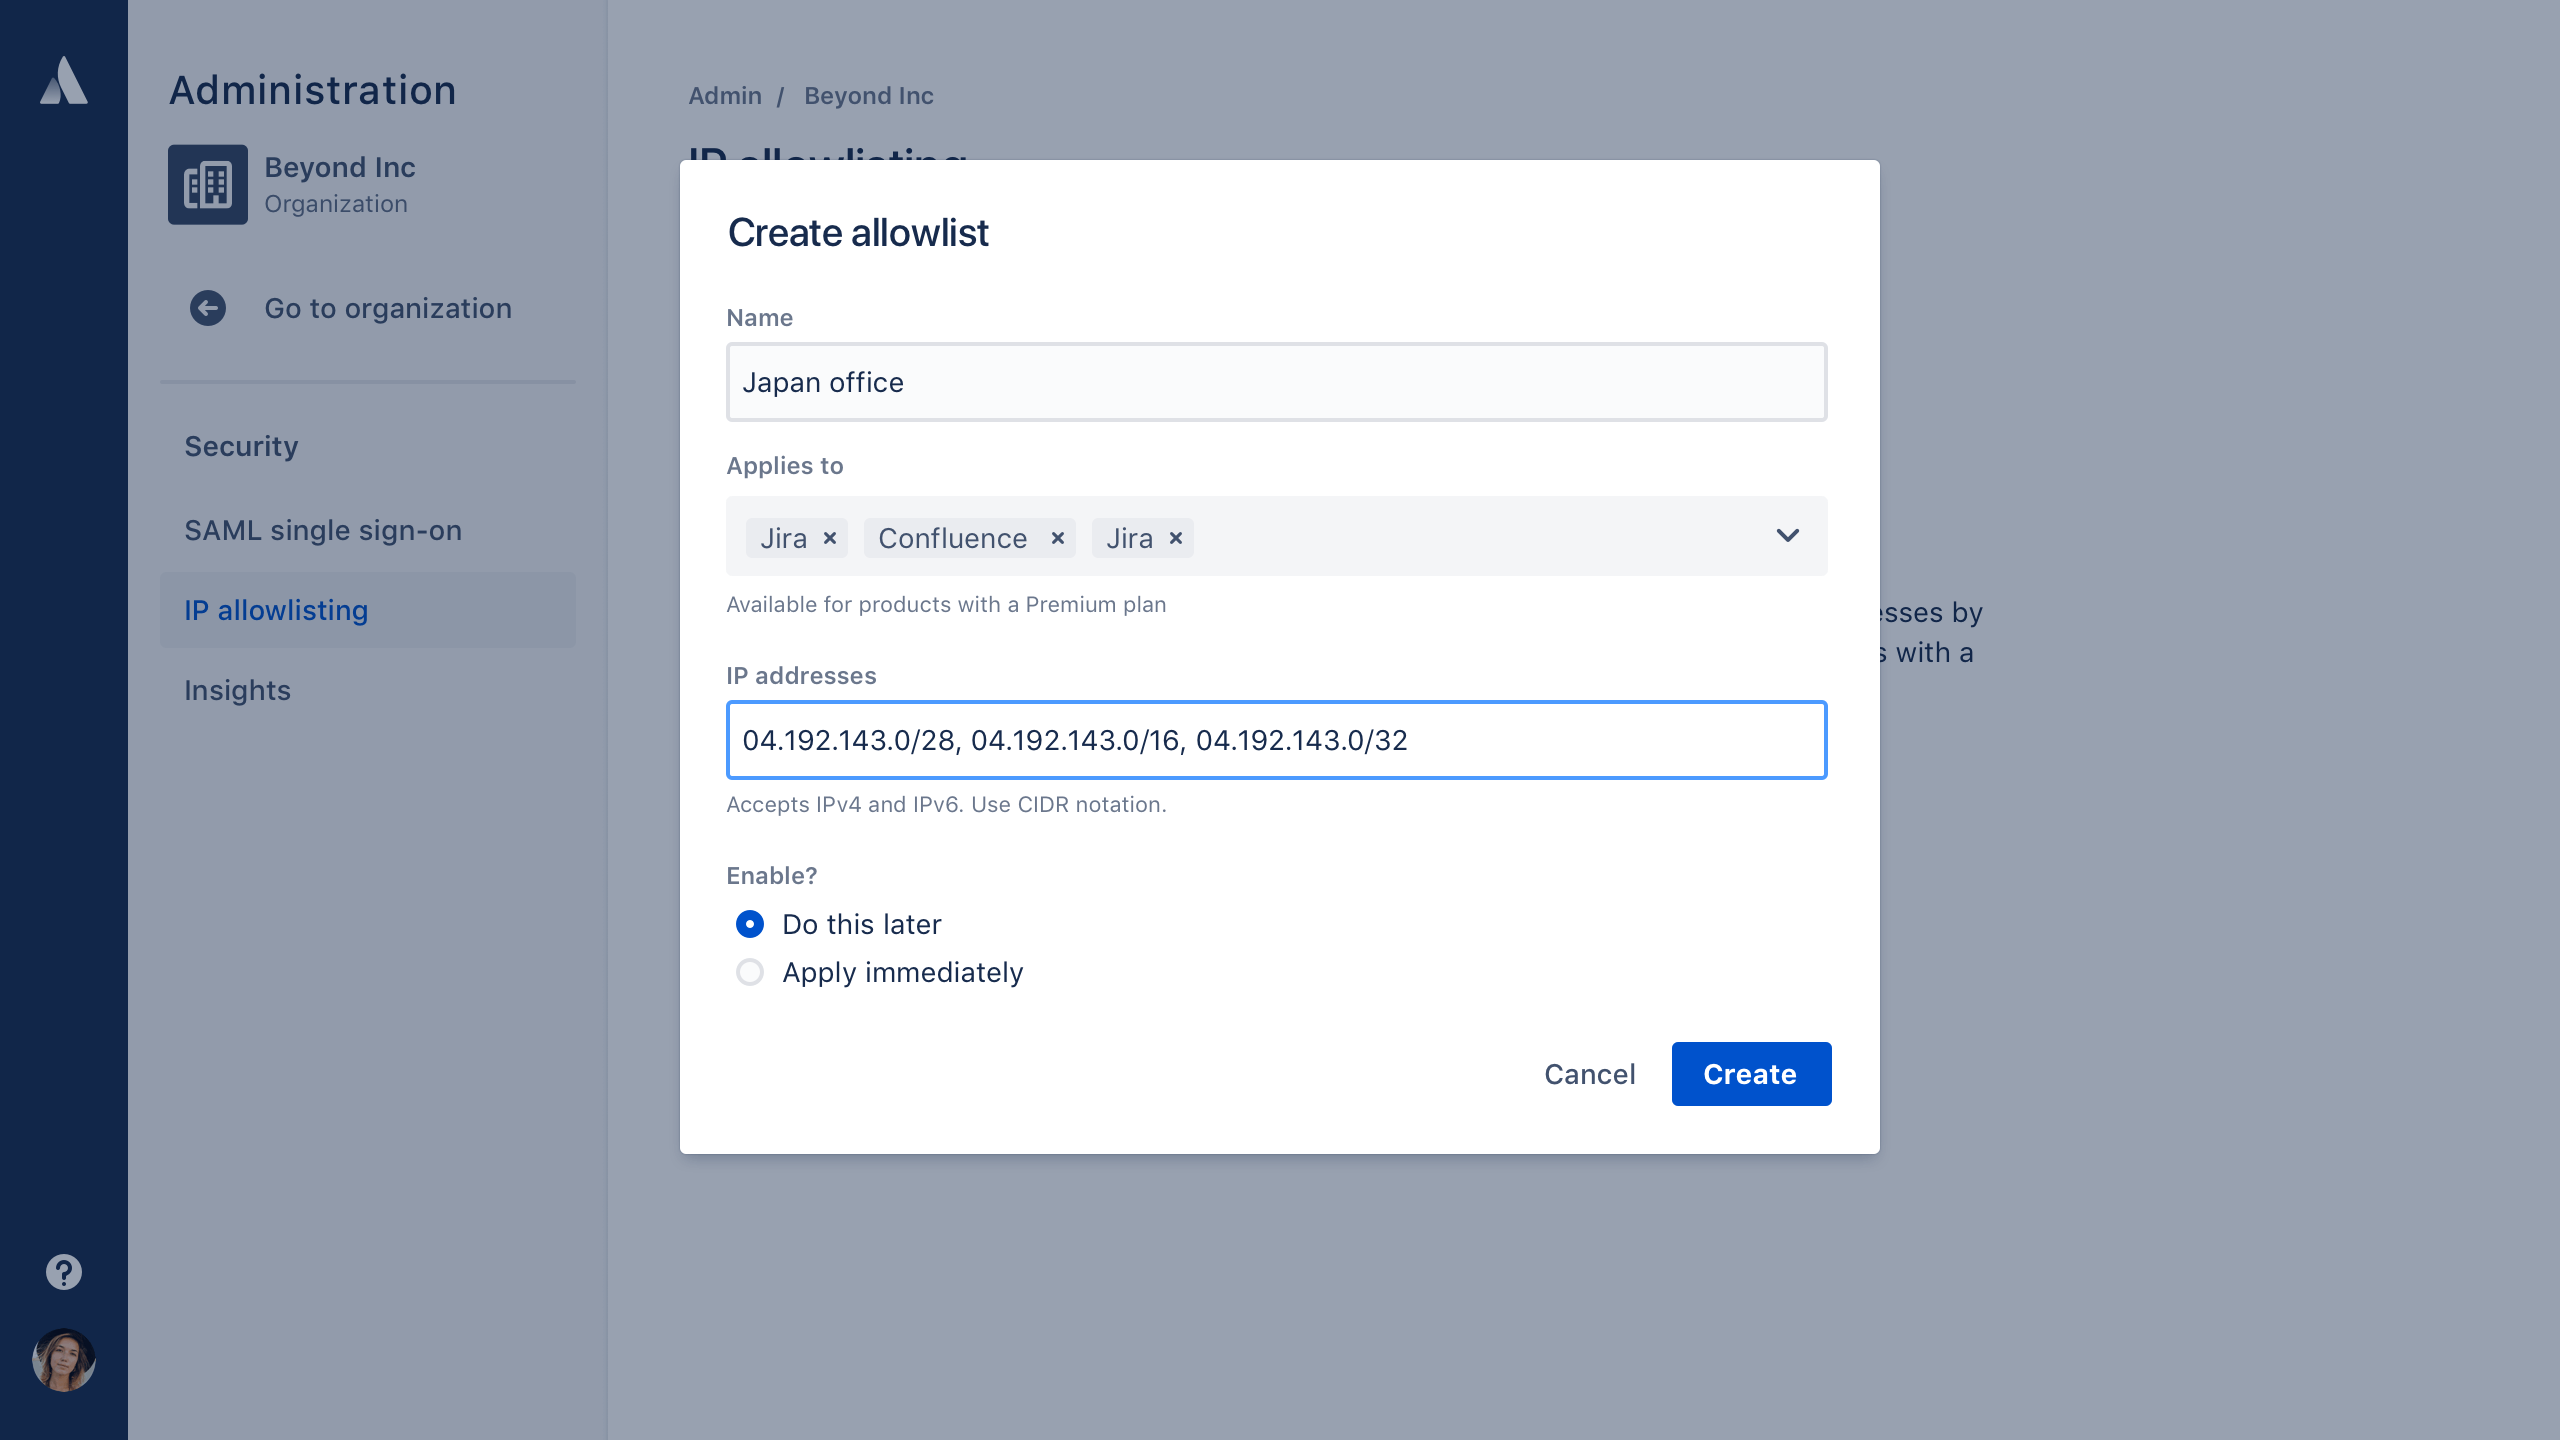Click the Security sidebar menu item
Image resolution: width=2560 pixels, height=1440 pixels.
pyautogui.click(x=243, y=445)
